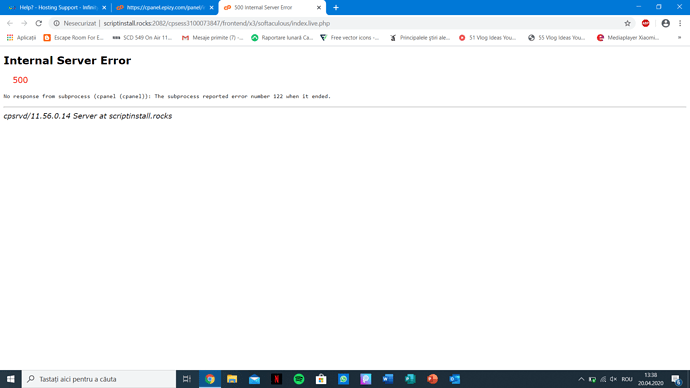Reload the page with the refresh icon
This screenshot has width=690, height=388.
39,23
